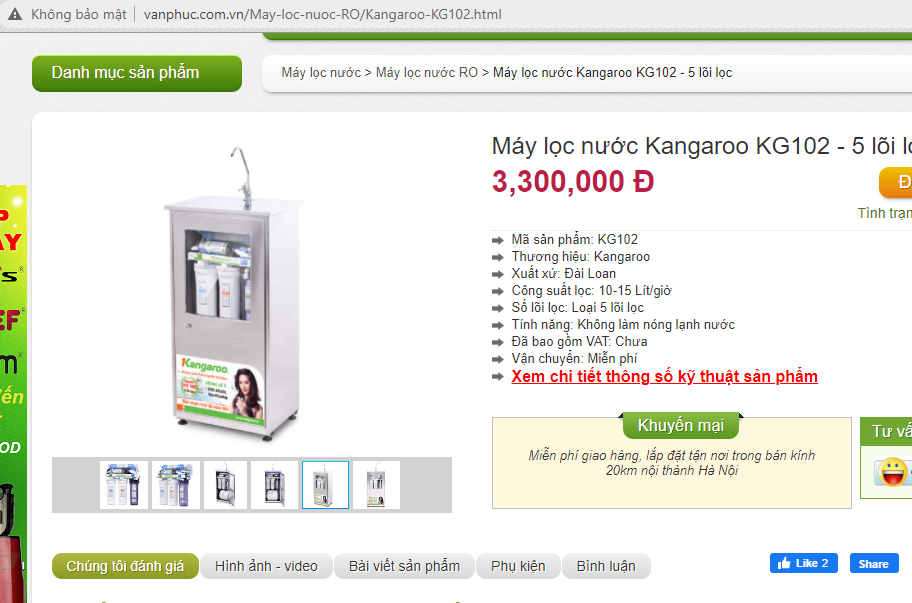Click the main Kangaroo water filter image
Image resolution: width=912 pixels, height=603 pixels.
[x=234, y=294]
